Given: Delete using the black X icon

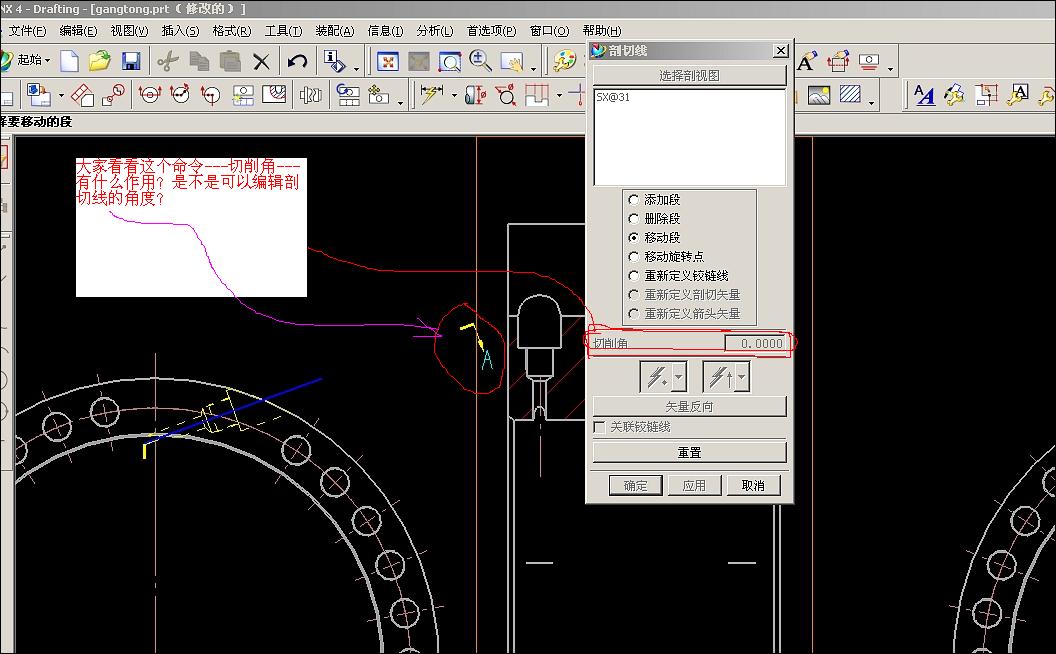Looking at the screenshot, I should point(261,62).
